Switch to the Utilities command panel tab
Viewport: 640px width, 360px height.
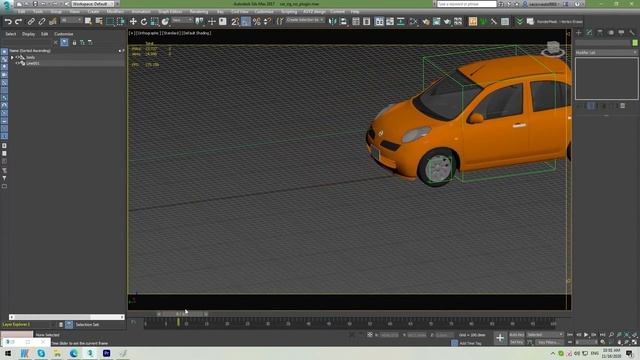tap(632, 33)
